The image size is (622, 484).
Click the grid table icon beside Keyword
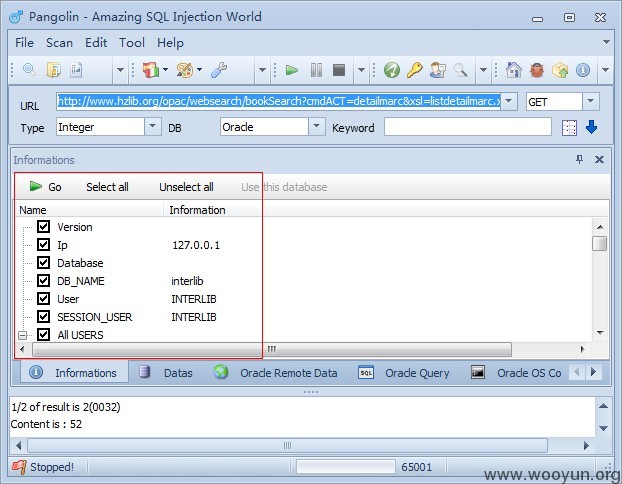[569, 128]
